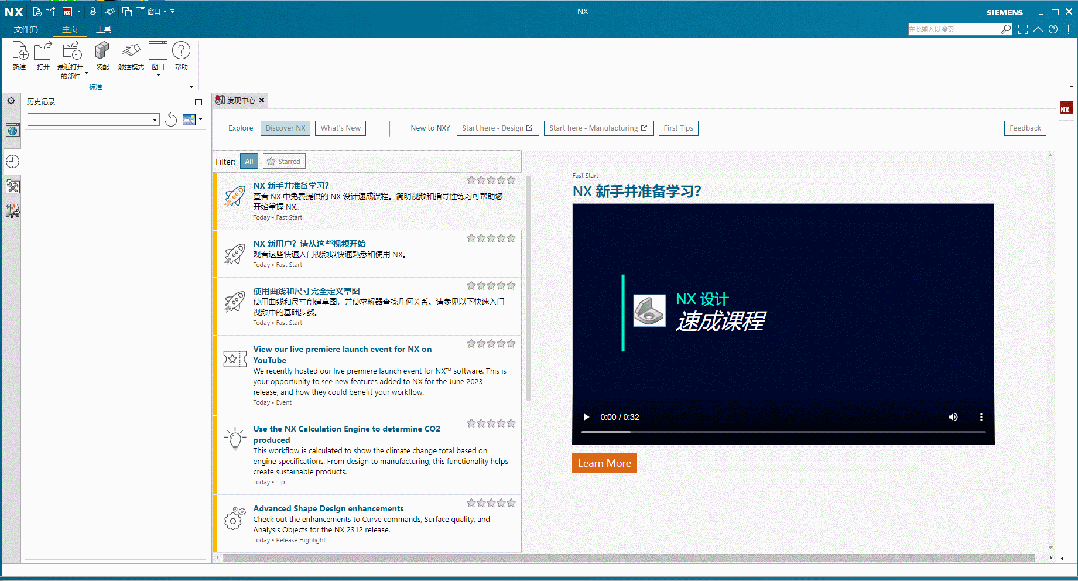Click the refresh arrow in the History panel

[x=171, y=120]
